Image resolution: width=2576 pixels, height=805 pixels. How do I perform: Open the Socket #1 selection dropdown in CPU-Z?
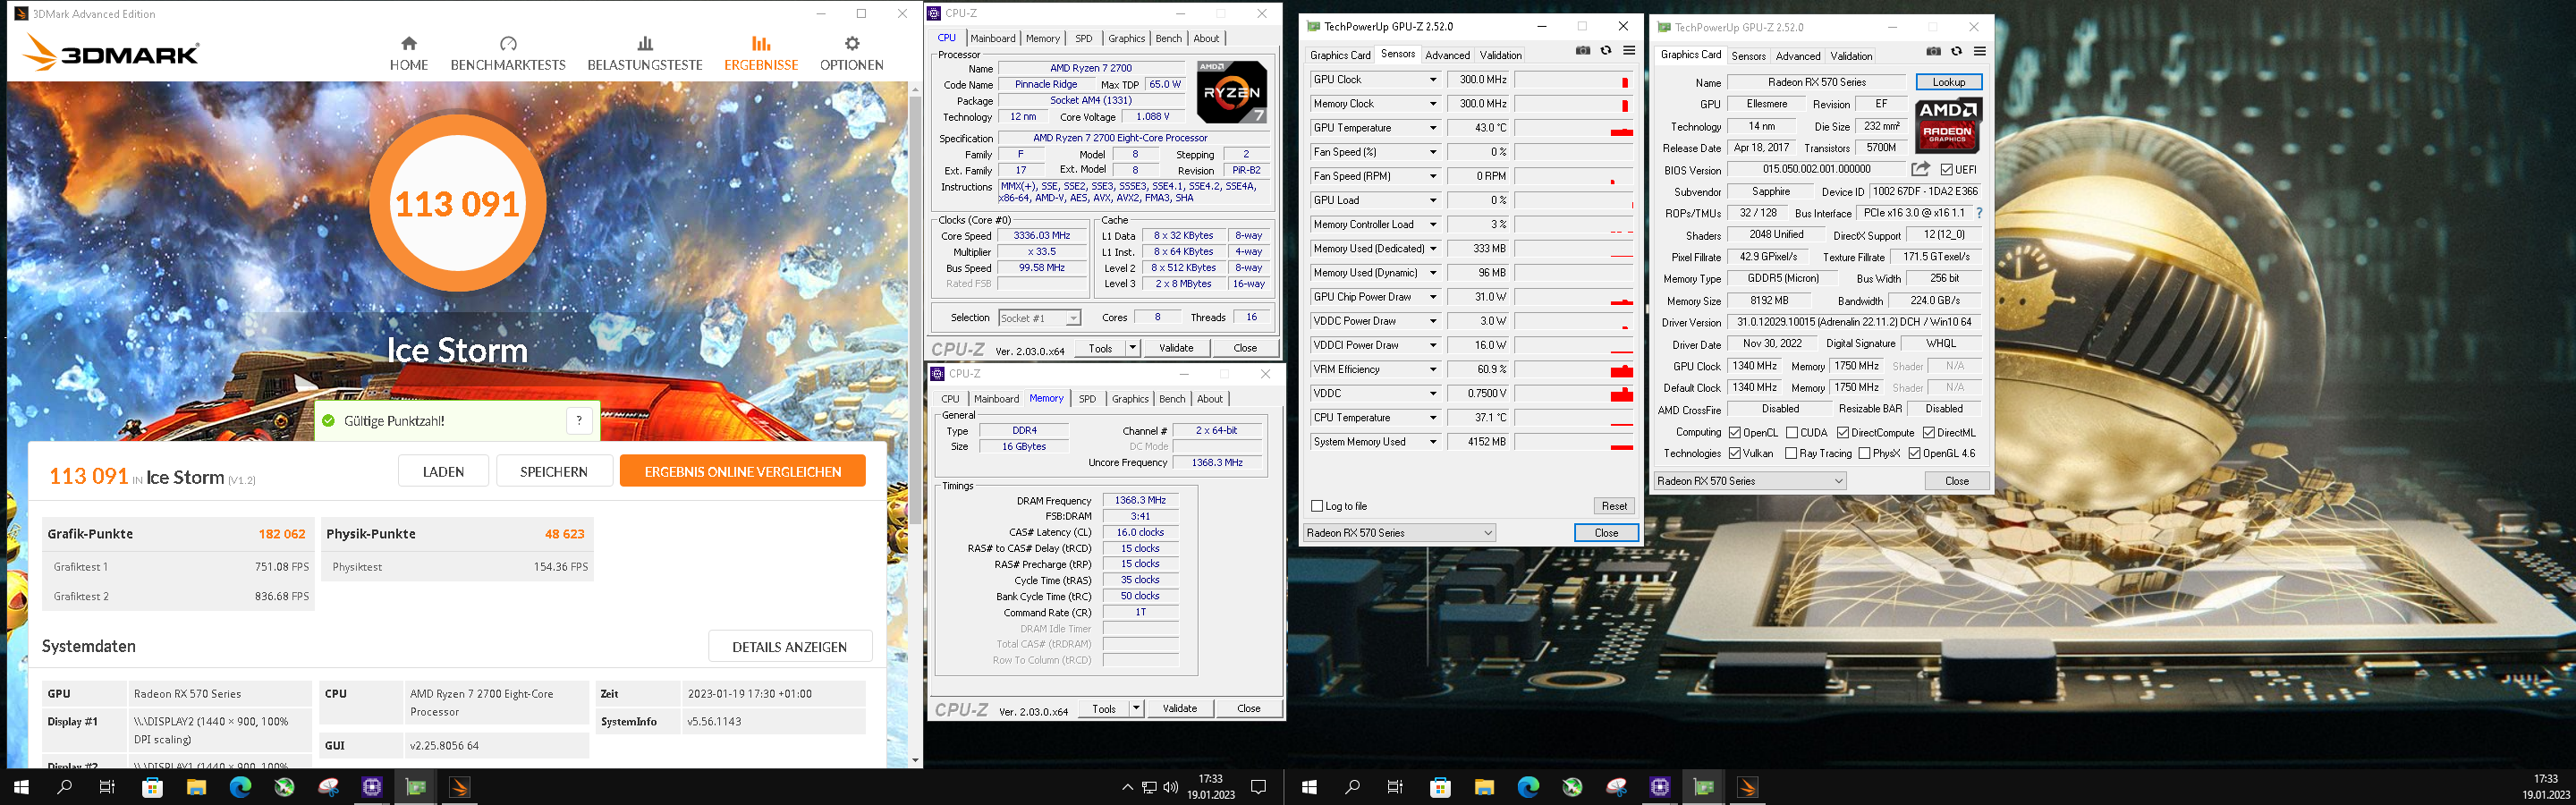click(1040, 318)
